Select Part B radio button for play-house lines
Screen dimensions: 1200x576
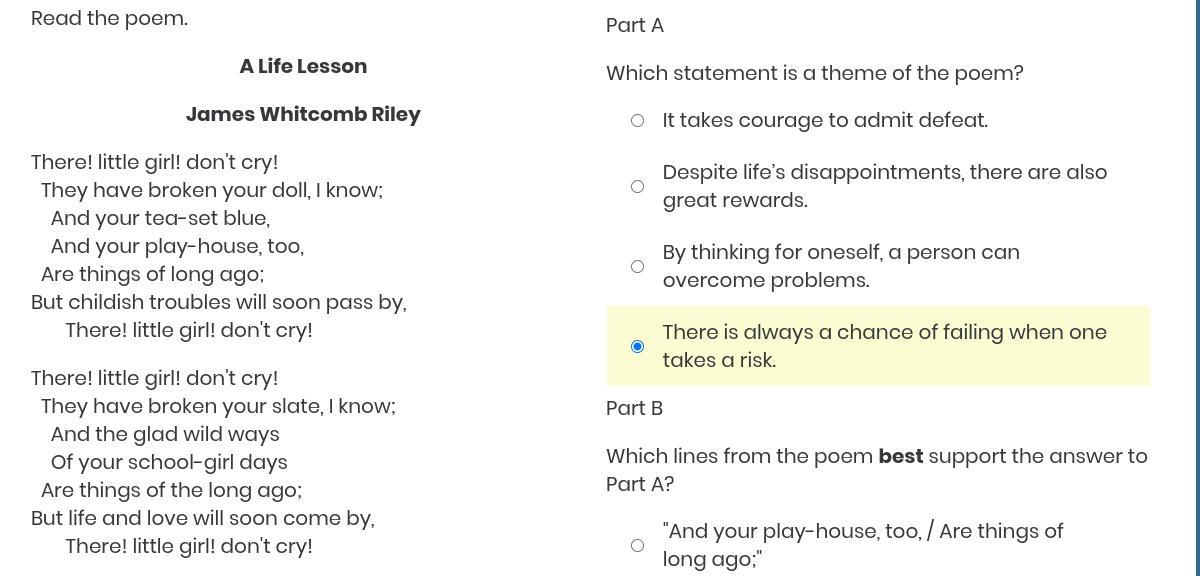pos(637,546)
